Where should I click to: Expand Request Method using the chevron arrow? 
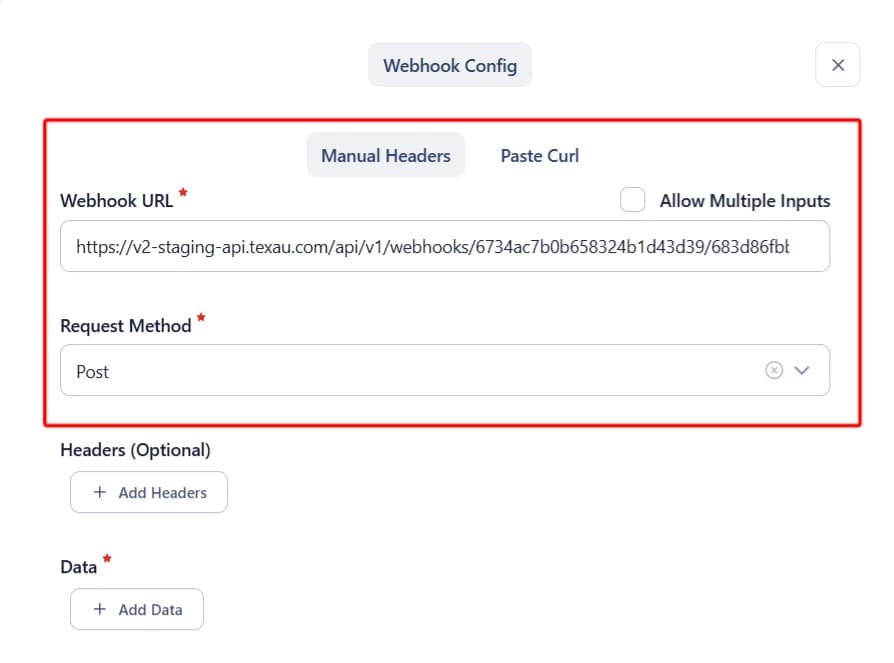tap(802, 371)
